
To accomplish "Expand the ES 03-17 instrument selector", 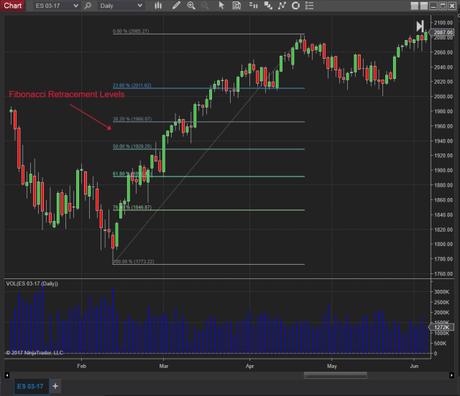I will point(76,6).
